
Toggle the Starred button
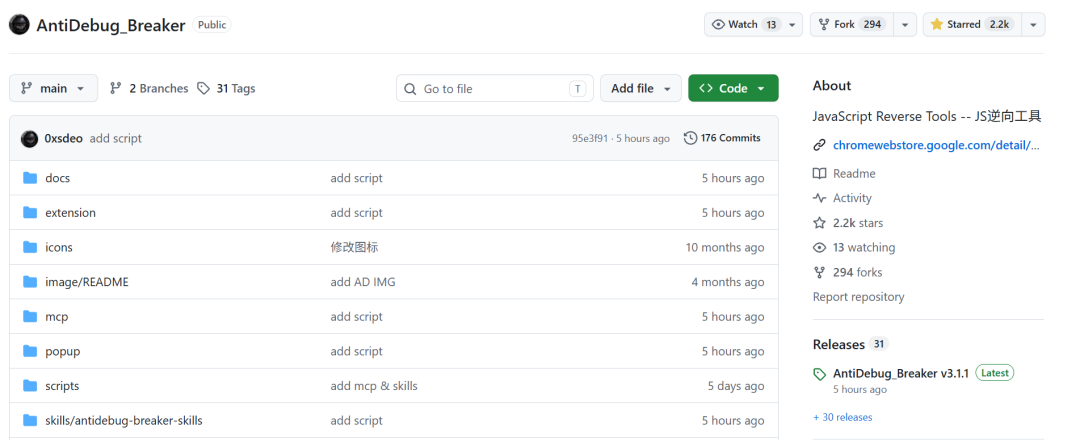(x=971, y=24)
